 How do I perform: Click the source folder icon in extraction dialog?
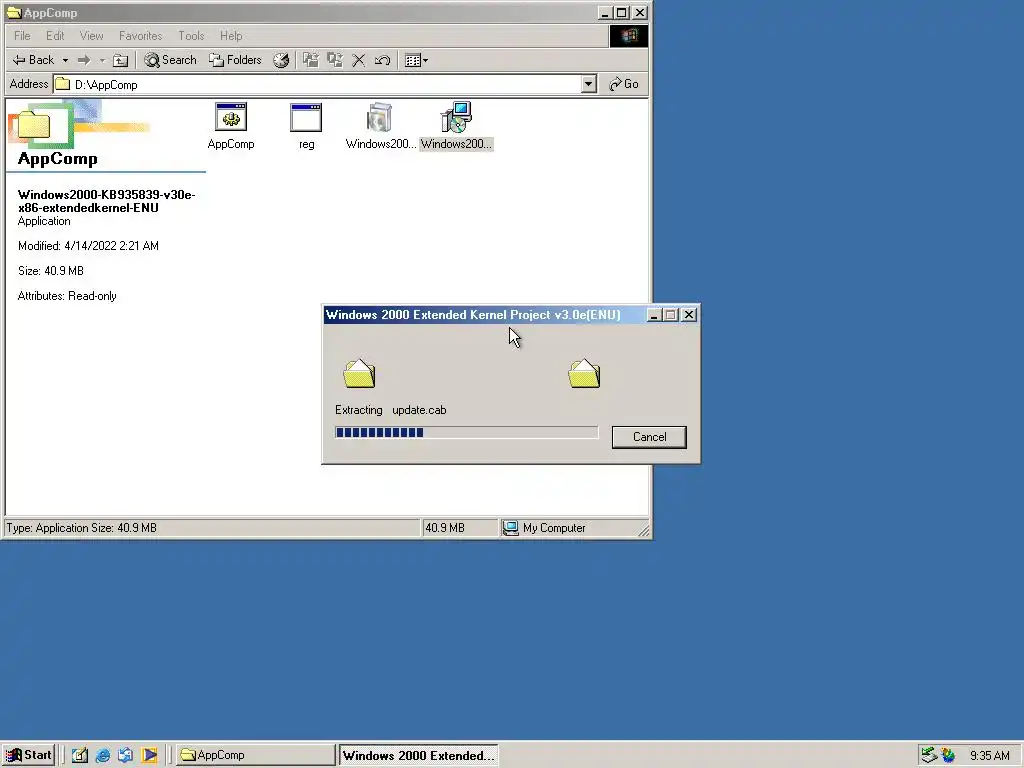pyautogui.click(x=359, y=374)
